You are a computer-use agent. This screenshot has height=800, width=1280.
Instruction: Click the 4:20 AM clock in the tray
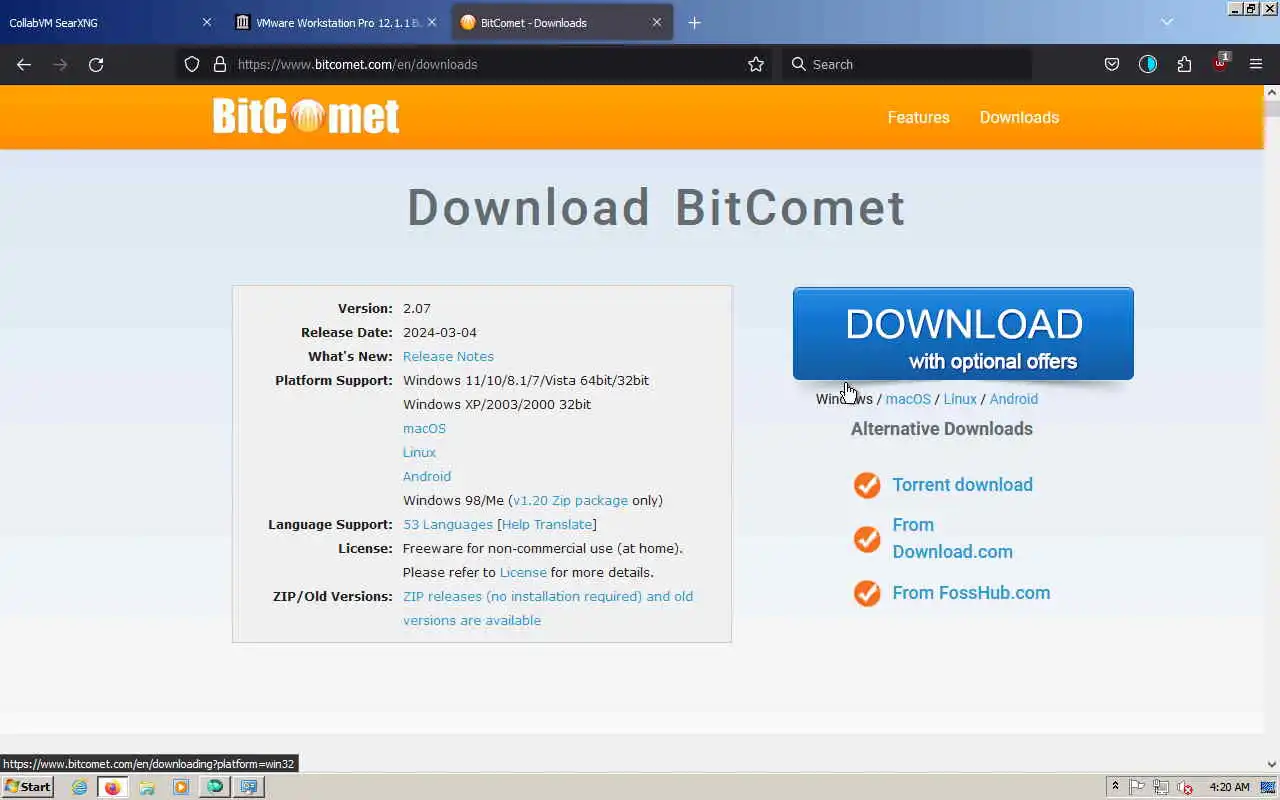point(1229,787)
